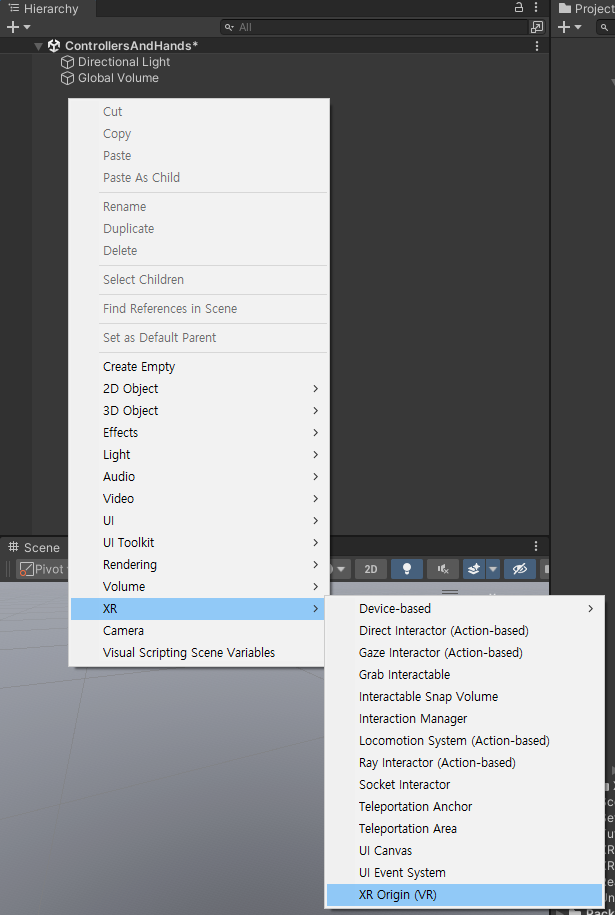Image resolution: width=615 pixels, height=915 pixels.
Task: Choose Gaze Interactor (Action-based)
Action: tap(465, 652)
